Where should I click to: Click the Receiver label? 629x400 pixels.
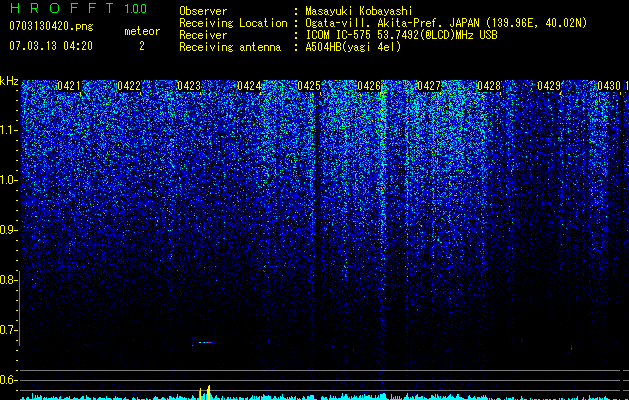coord(203,35)
